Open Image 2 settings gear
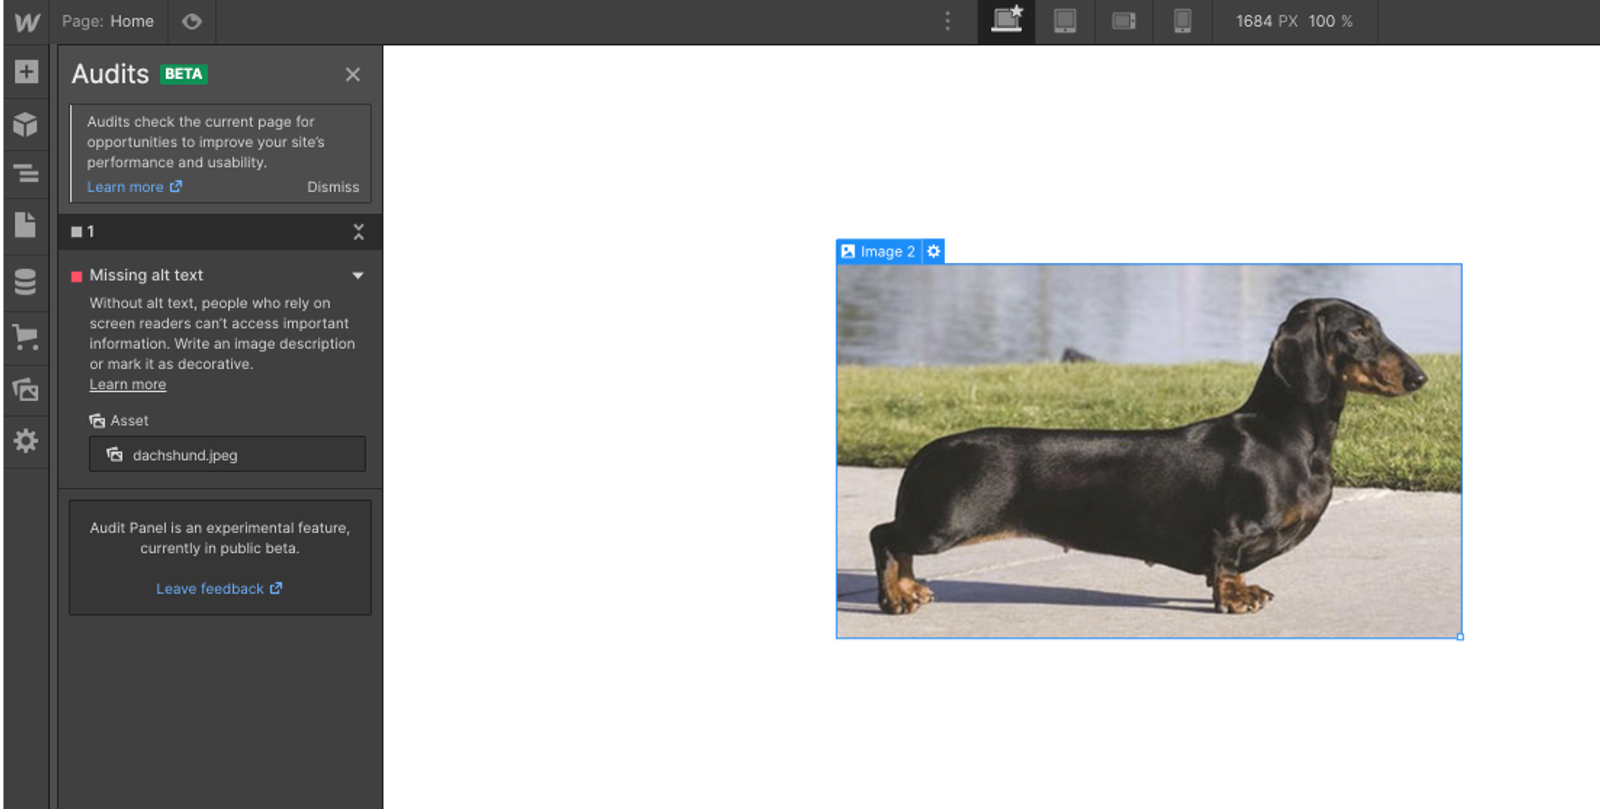 click(933, 251)
